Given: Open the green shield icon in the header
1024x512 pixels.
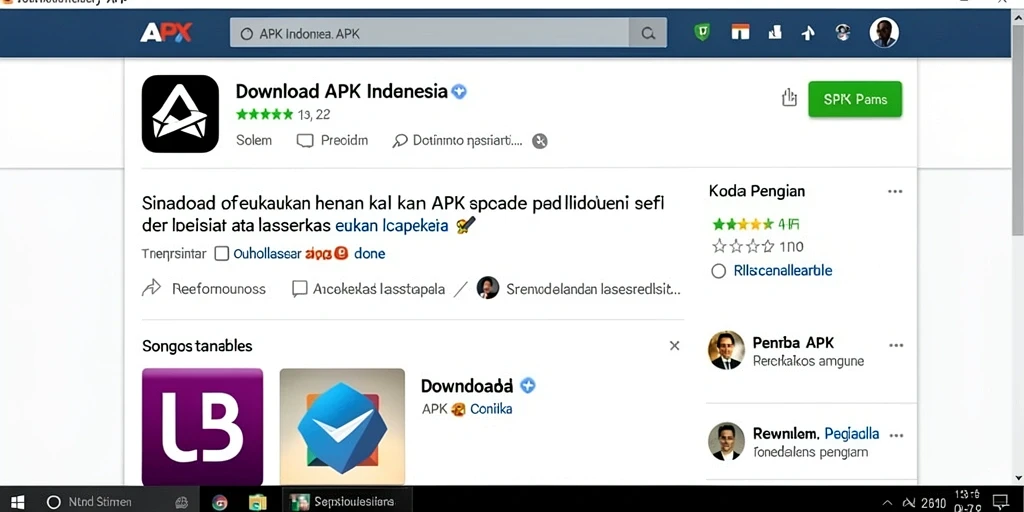Looking at the screenshot, I should [702, 32].
